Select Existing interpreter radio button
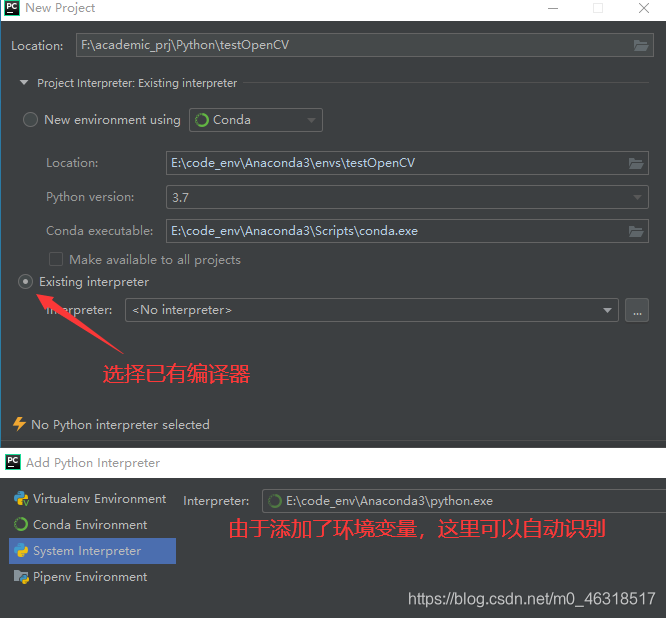 (x=25, y=282)
